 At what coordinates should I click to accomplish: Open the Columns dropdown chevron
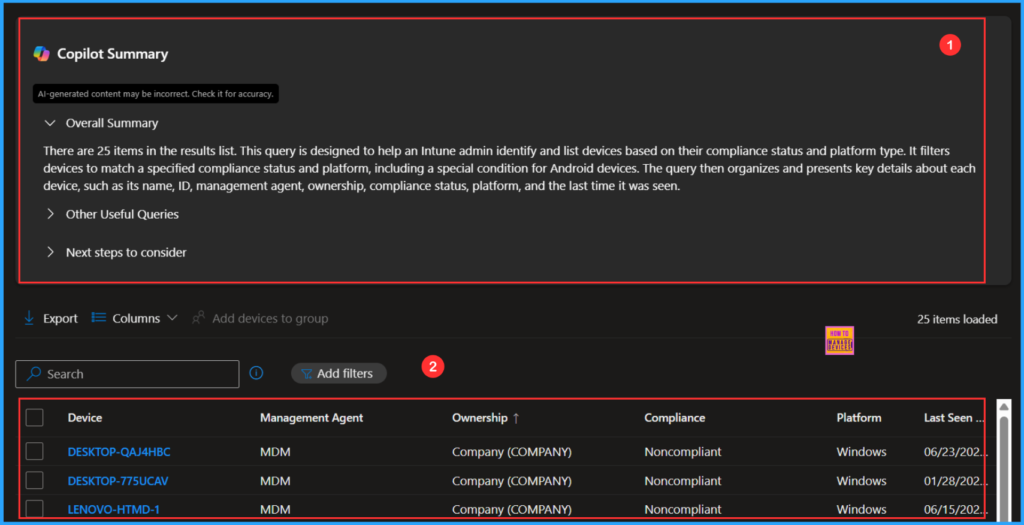(172, 318)
